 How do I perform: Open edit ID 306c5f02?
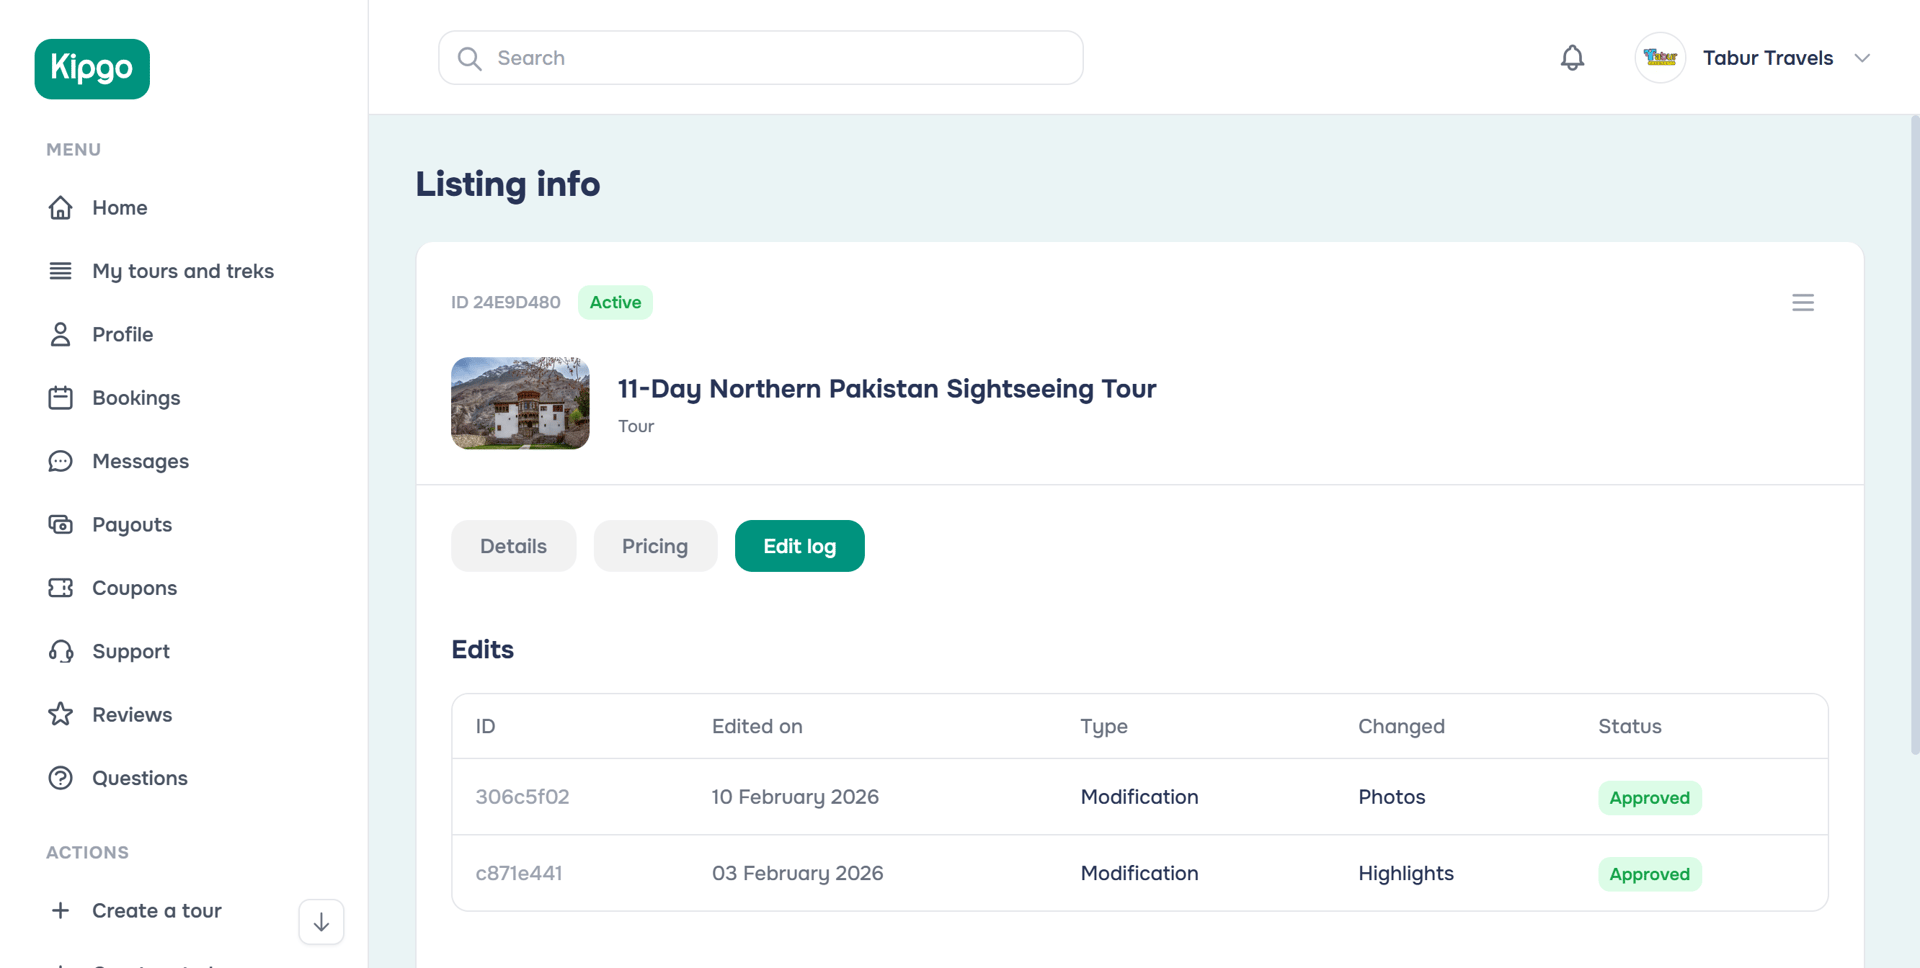[x=522, y=797]
